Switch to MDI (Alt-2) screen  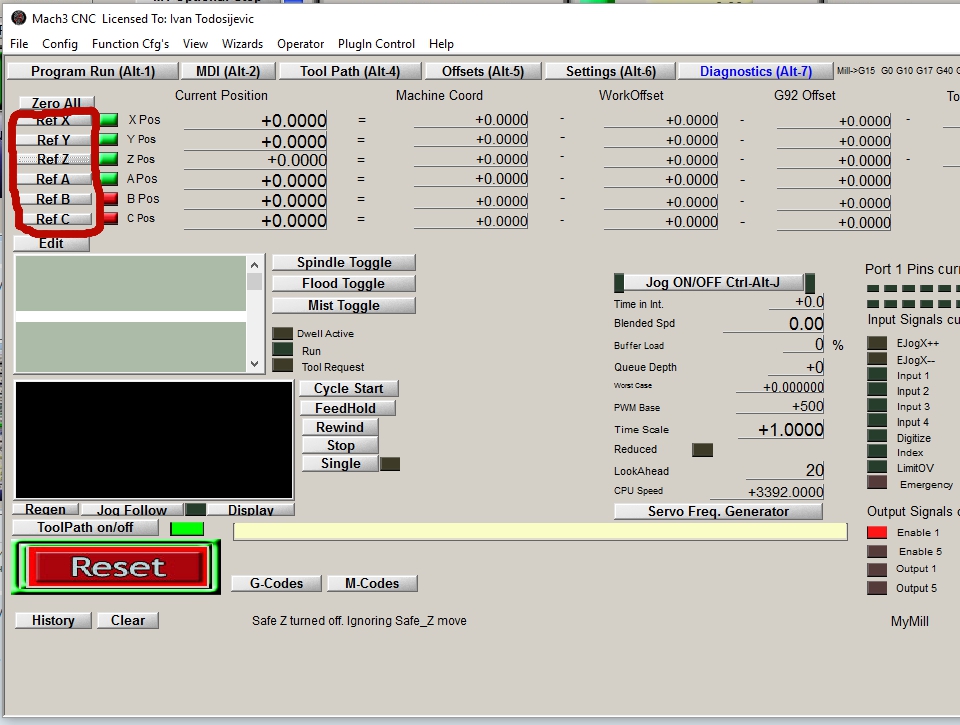tap(228, 72)
